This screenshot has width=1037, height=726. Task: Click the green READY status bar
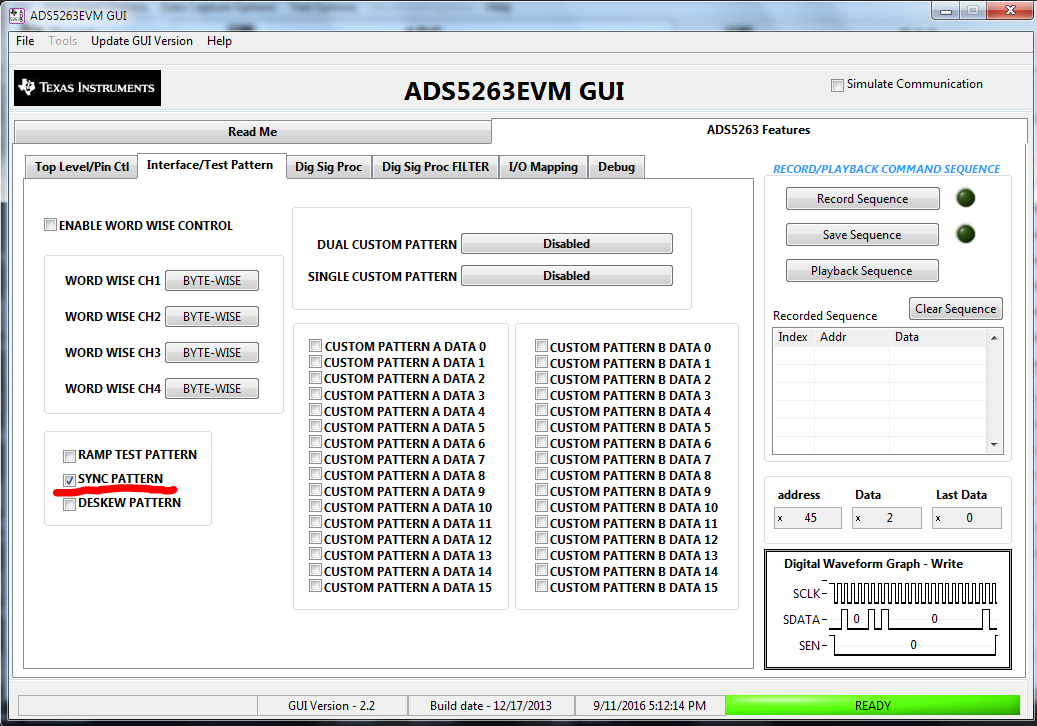[x=872, y=706]
